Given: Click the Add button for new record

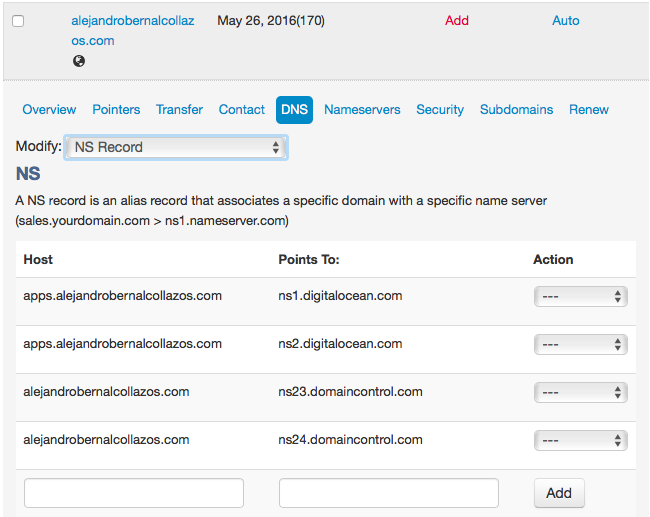Looking at the screenshot, I should [559, 493].
